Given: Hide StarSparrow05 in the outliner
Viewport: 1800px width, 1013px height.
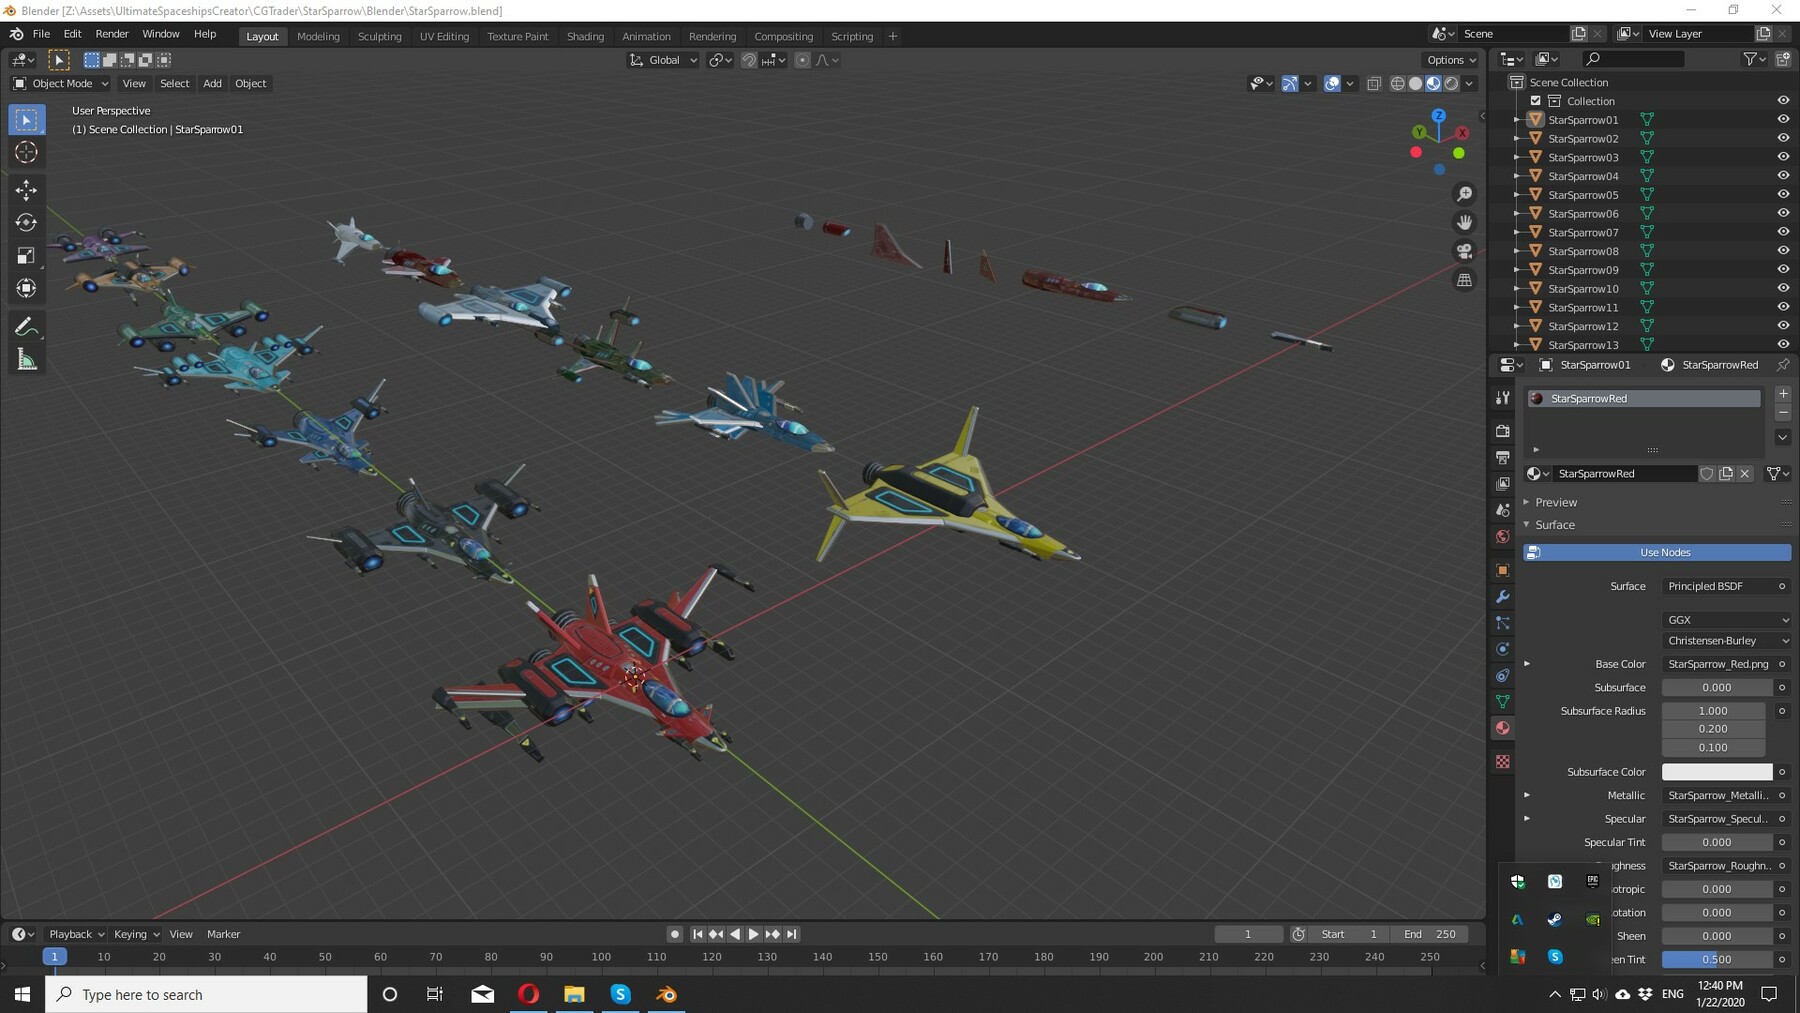Looking at the screenshot, I should 1784,194.
